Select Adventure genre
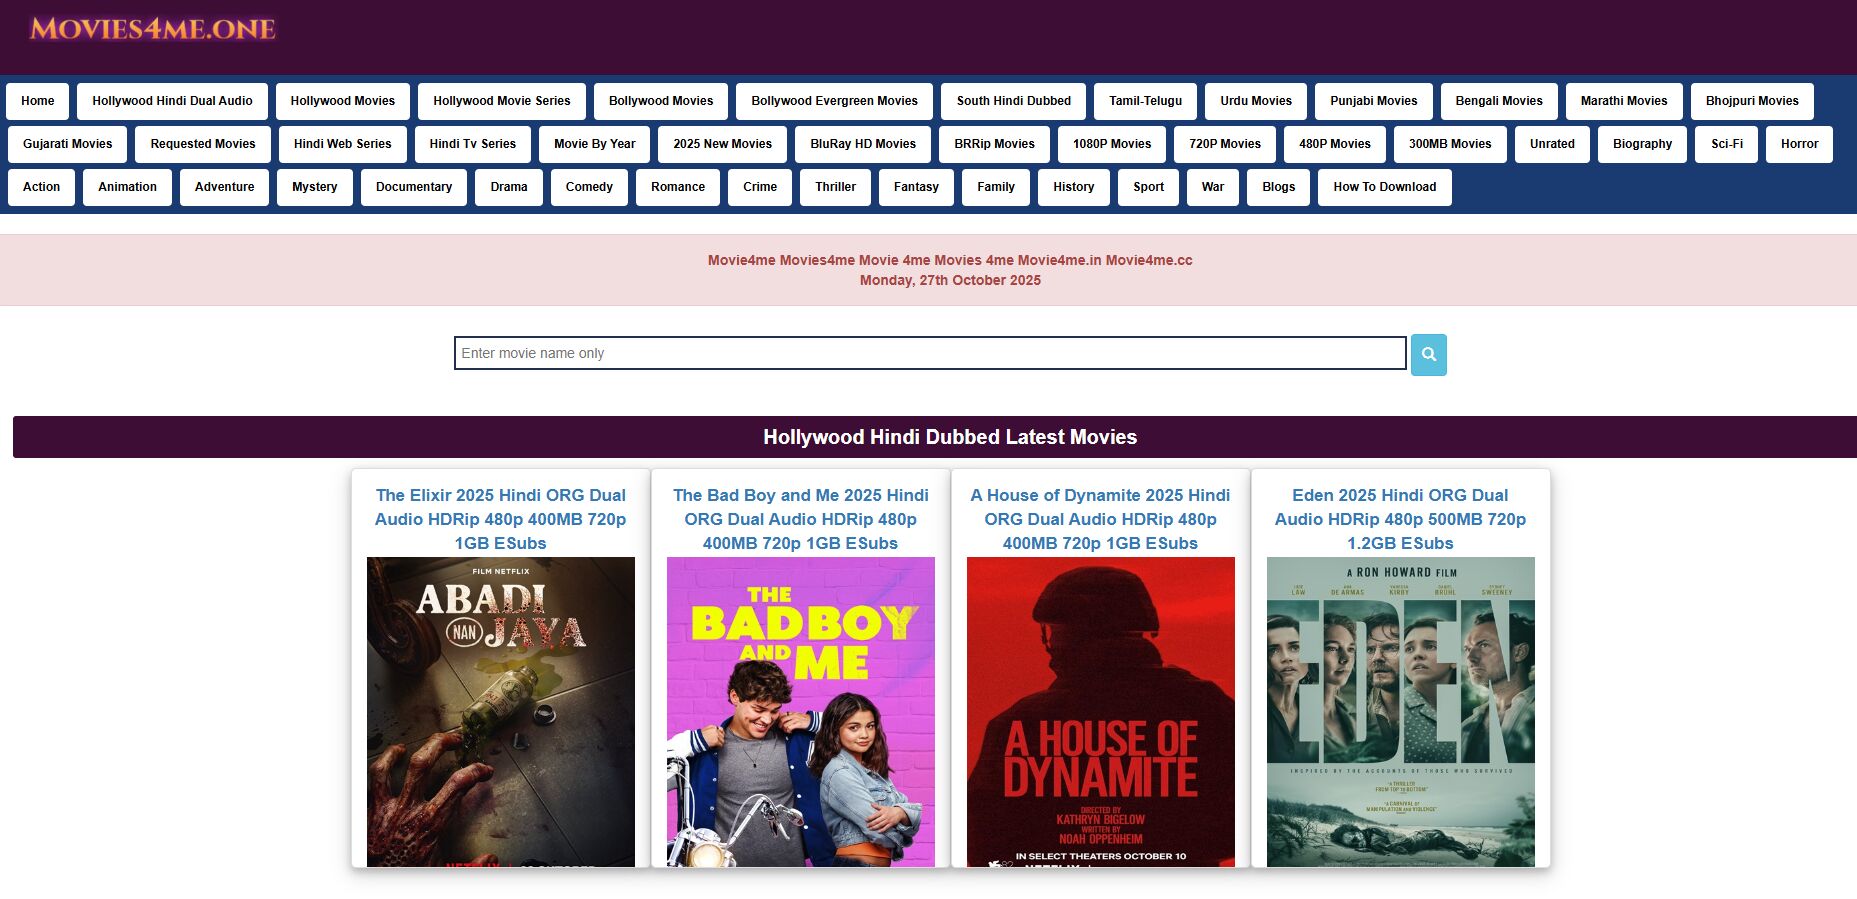The image size is (1857, 899). tap(225, 187)
